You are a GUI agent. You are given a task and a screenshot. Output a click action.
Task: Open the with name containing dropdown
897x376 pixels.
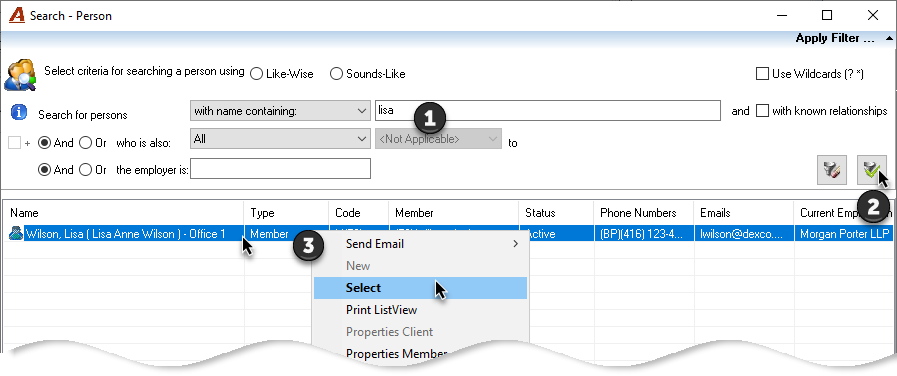pos(280,111)
